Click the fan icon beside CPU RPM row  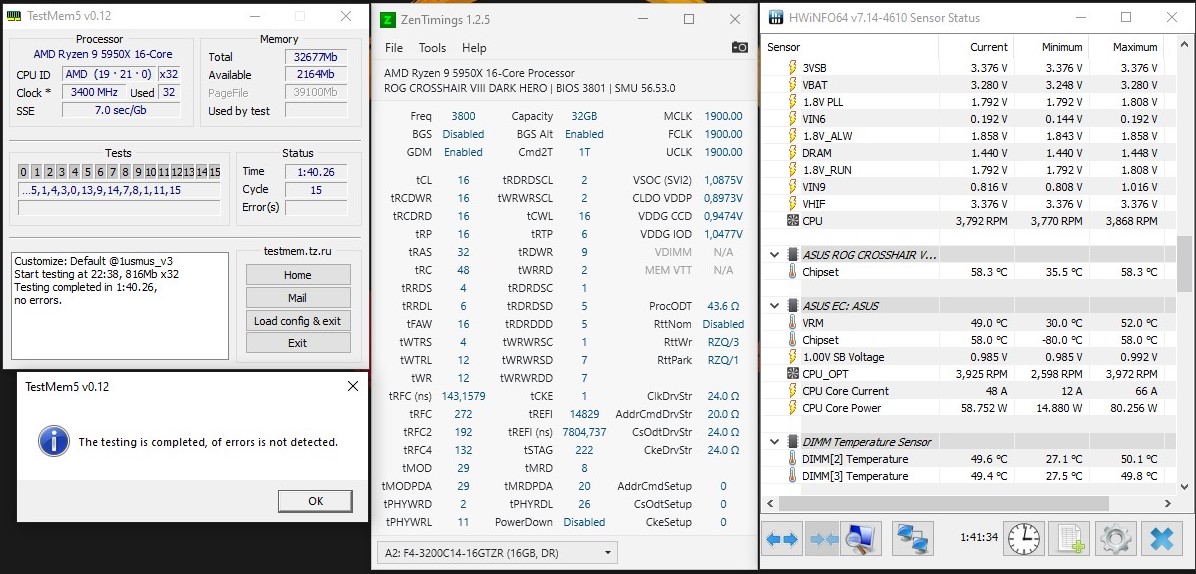793,221
